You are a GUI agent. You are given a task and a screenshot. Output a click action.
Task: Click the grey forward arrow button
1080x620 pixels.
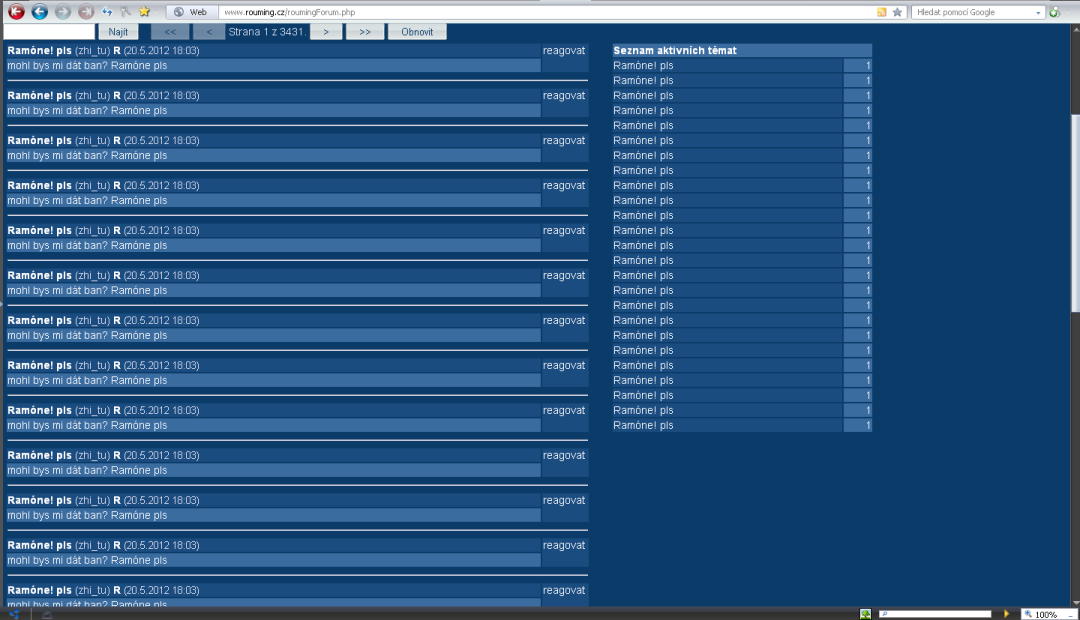[62, 12]
